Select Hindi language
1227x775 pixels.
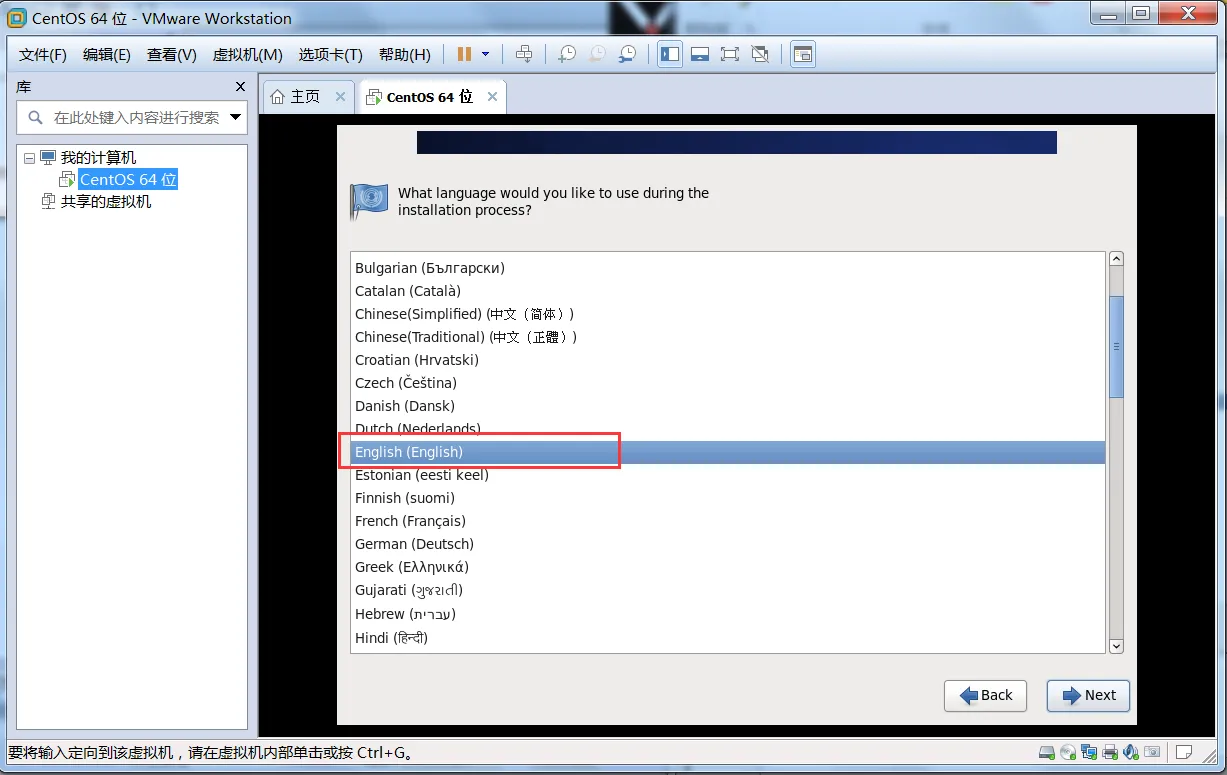(x=728, y=638)
